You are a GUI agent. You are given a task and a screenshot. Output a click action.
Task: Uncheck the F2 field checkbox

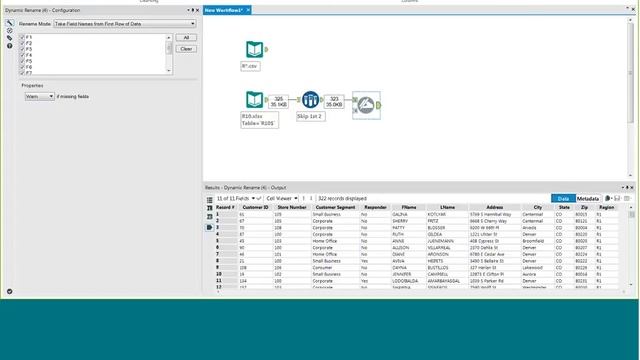tap(22, 43)
